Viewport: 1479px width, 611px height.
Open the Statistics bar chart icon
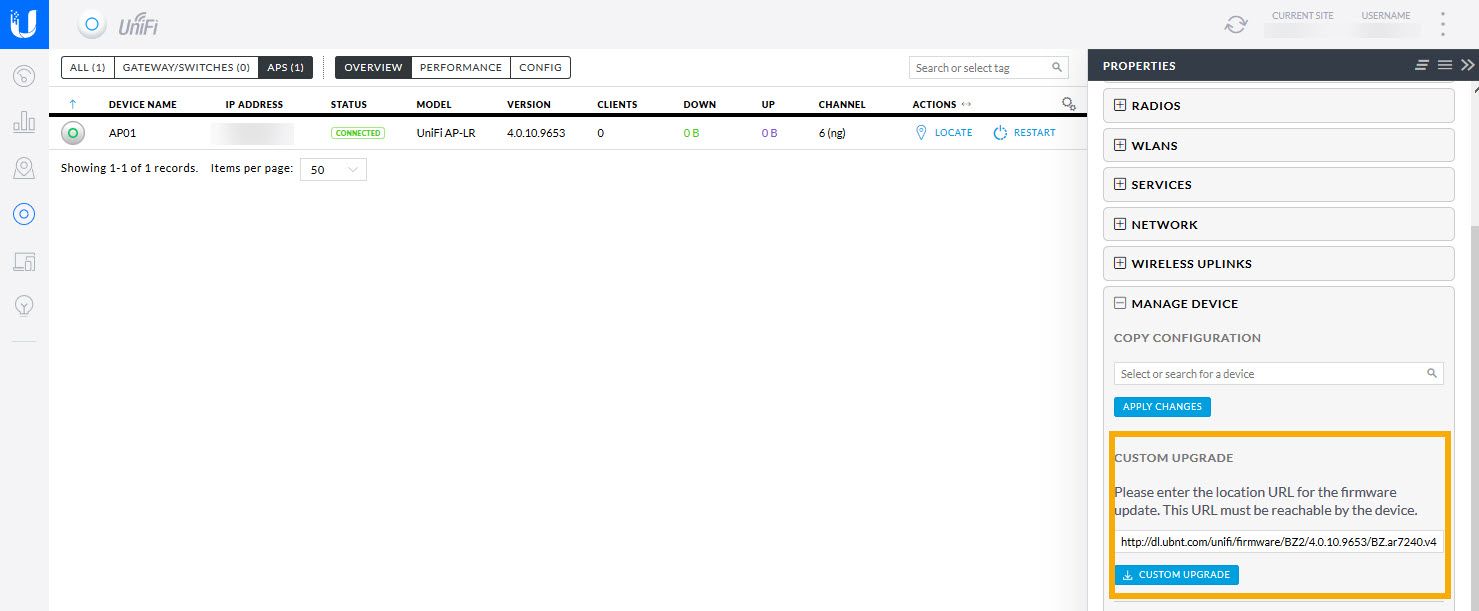pos(24,122)
